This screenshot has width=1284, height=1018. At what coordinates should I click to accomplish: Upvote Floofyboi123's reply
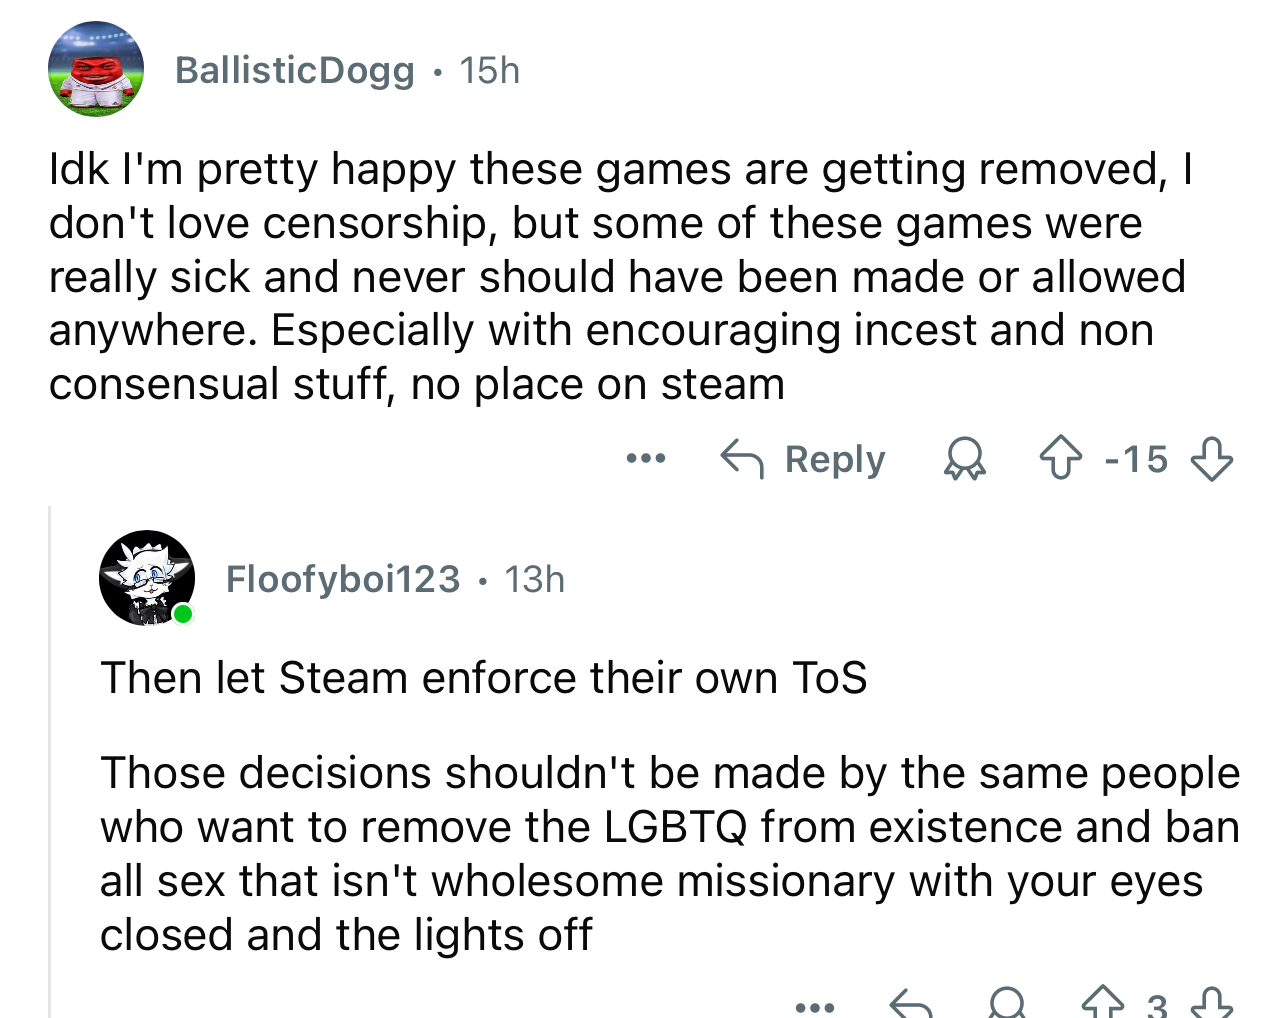tap(1103, 1003)
